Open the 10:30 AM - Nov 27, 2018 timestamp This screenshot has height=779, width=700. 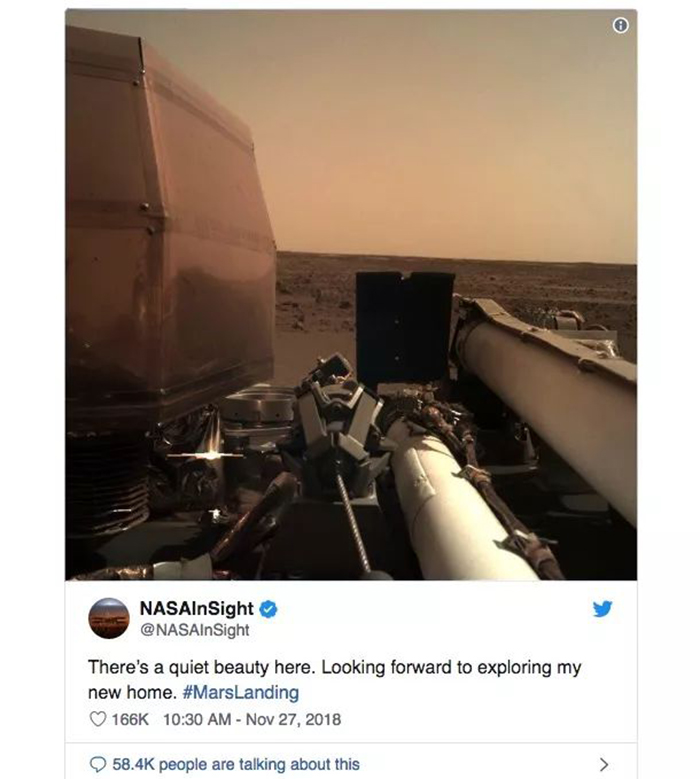pos(252,719)
